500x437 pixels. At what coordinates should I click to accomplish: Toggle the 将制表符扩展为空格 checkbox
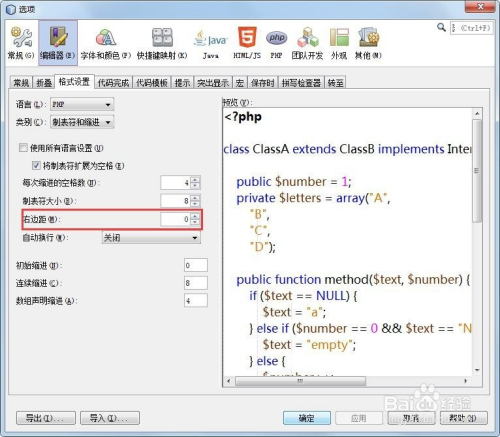36,165
